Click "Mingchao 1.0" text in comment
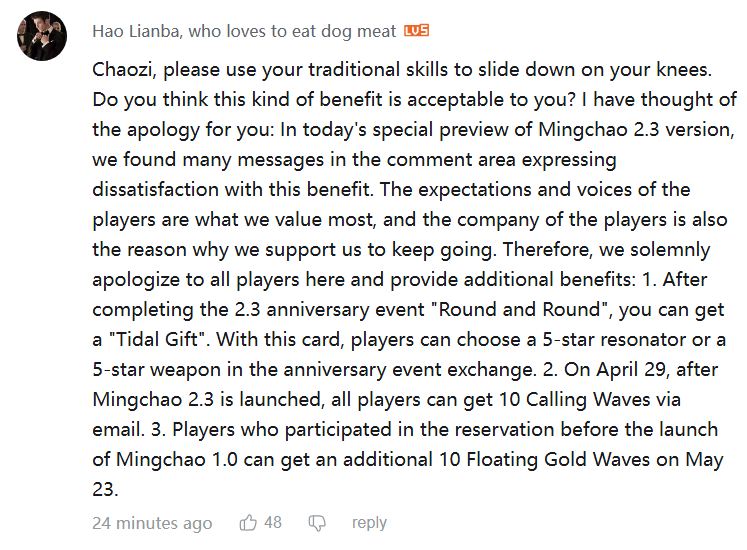 click(x=177, y=459)
